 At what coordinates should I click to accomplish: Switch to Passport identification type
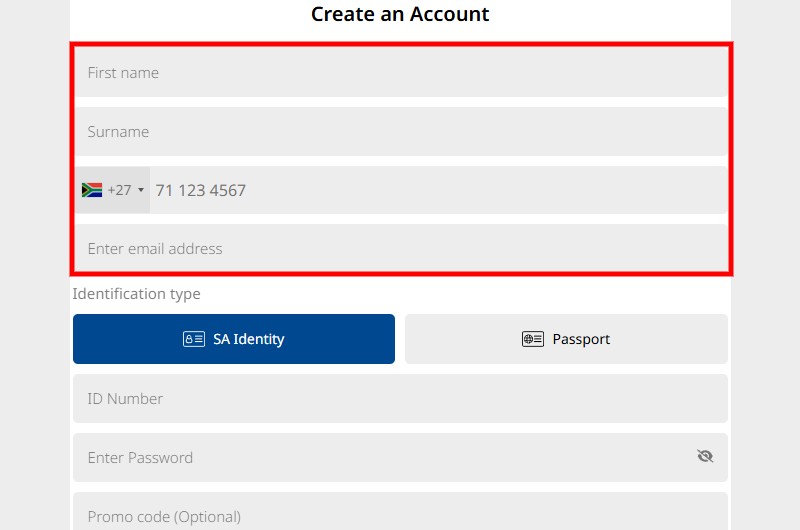(x=566, y=339)
